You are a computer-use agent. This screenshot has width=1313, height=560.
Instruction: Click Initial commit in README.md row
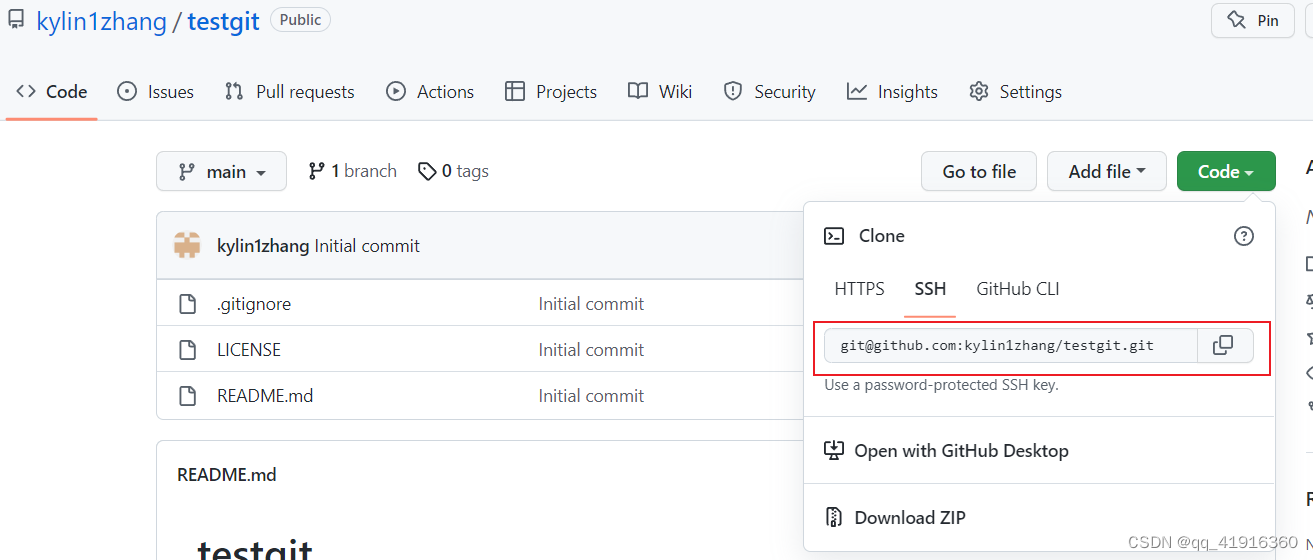(x=591, y=396)
